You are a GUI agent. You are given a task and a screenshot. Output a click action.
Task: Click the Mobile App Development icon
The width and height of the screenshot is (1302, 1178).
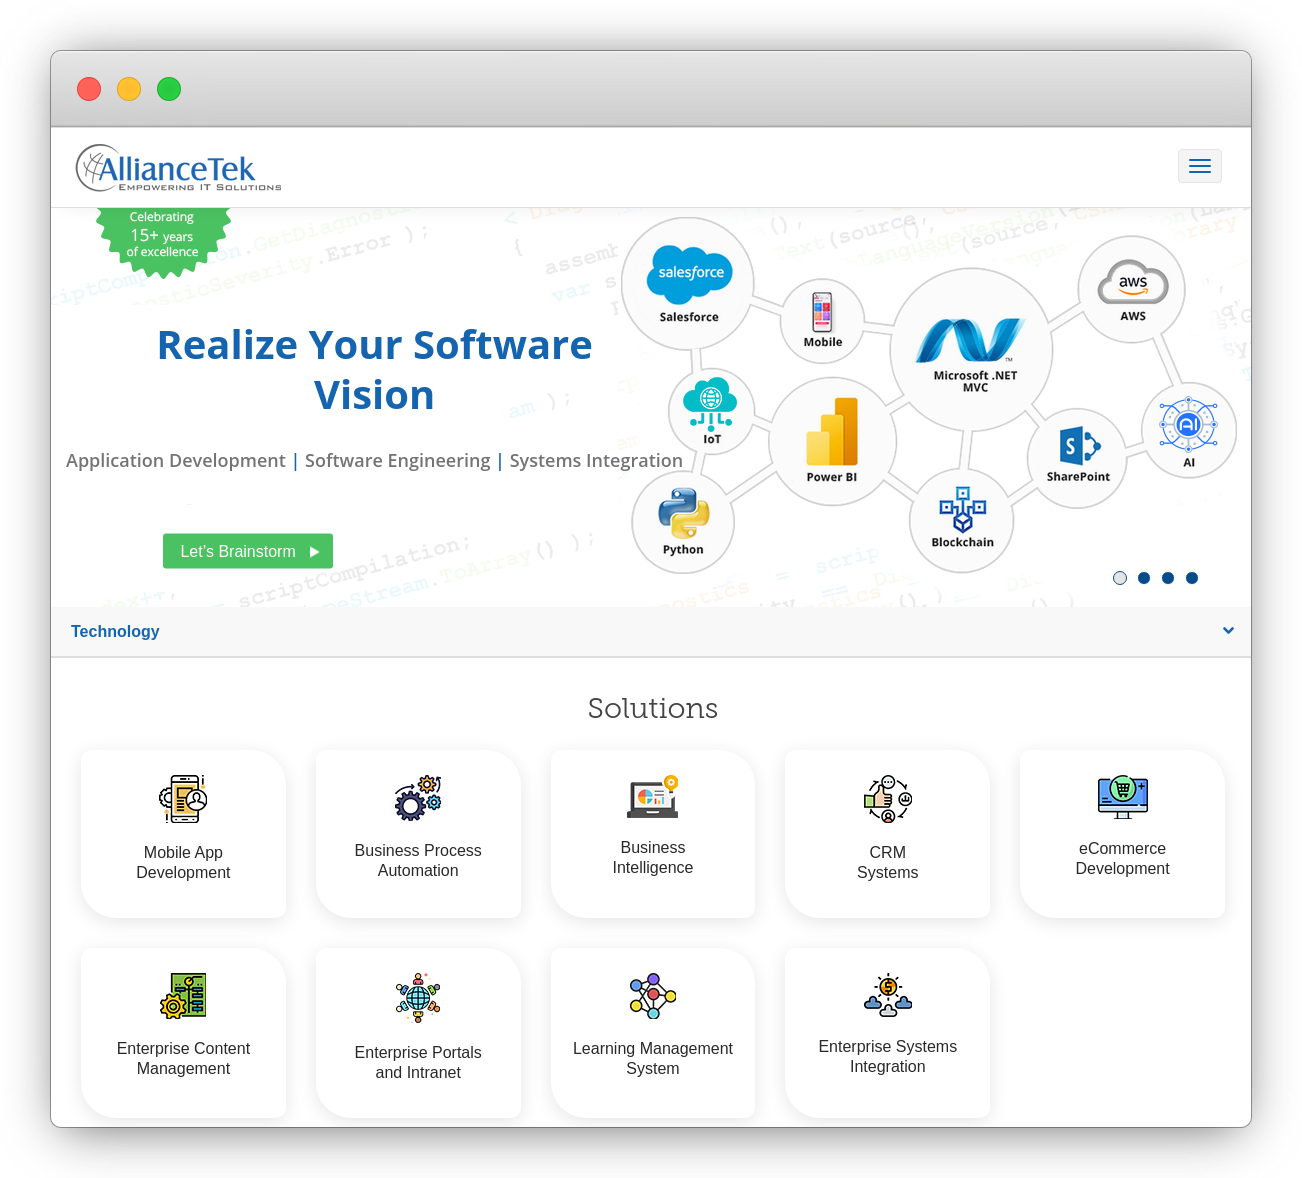pyautogui.click(x=183, y=799)
